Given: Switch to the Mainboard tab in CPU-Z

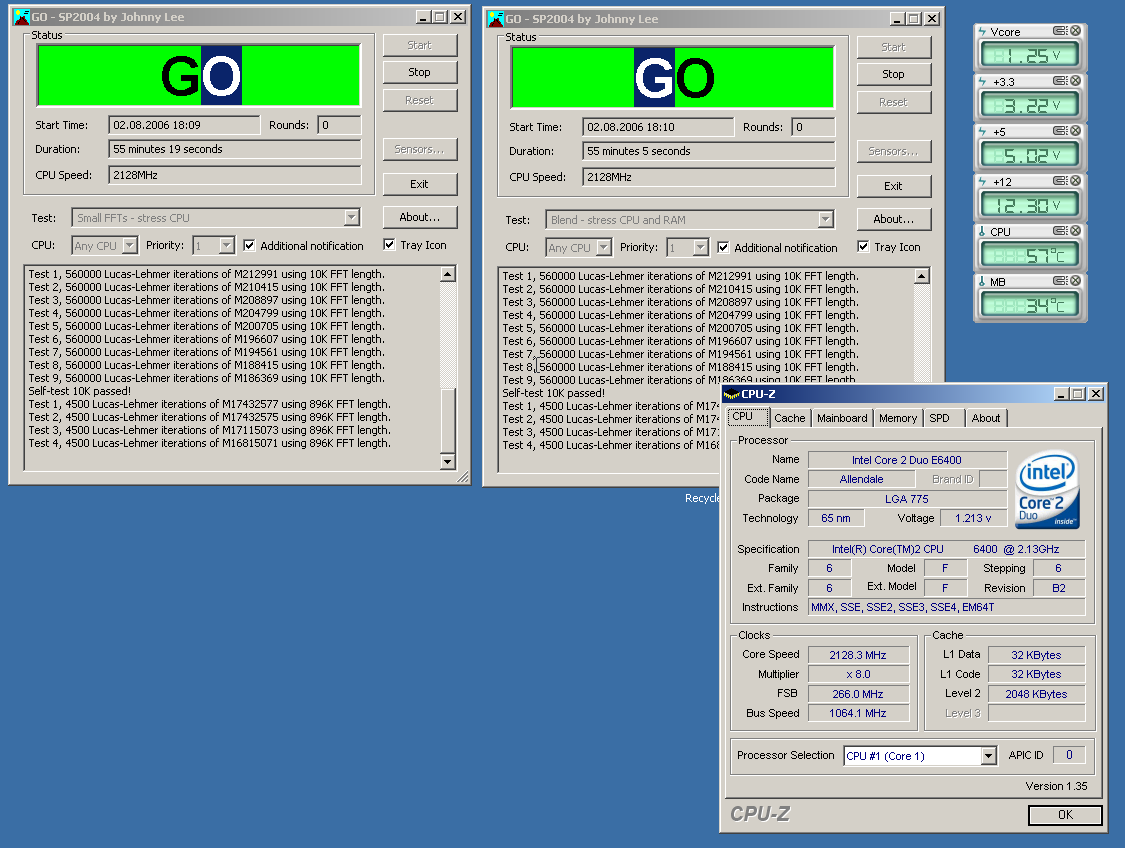Looking at the screenshot, I should (x=842, y=418).
